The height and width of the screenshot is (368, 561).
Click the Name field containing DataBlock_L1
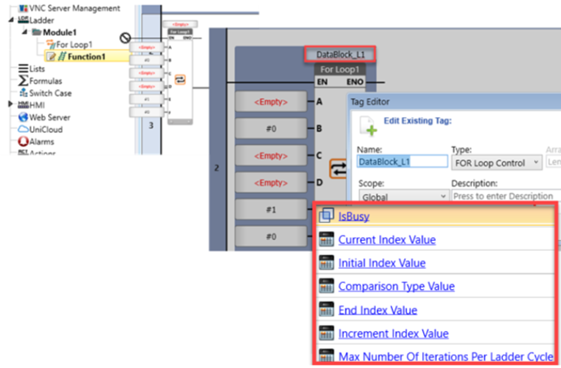pyautogui.click(x=402, y=162)
